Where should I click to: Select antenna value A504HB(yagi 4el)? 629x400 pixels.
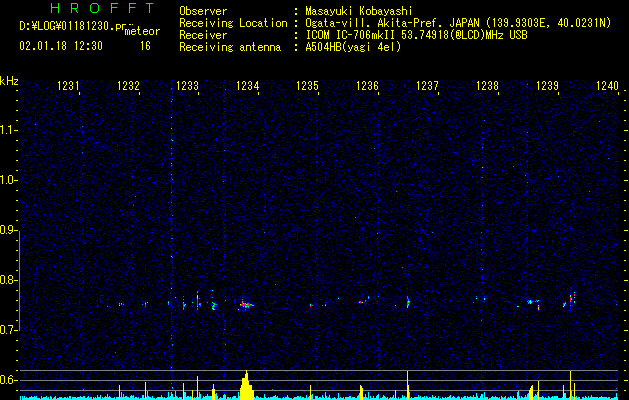tap(353, 47)
